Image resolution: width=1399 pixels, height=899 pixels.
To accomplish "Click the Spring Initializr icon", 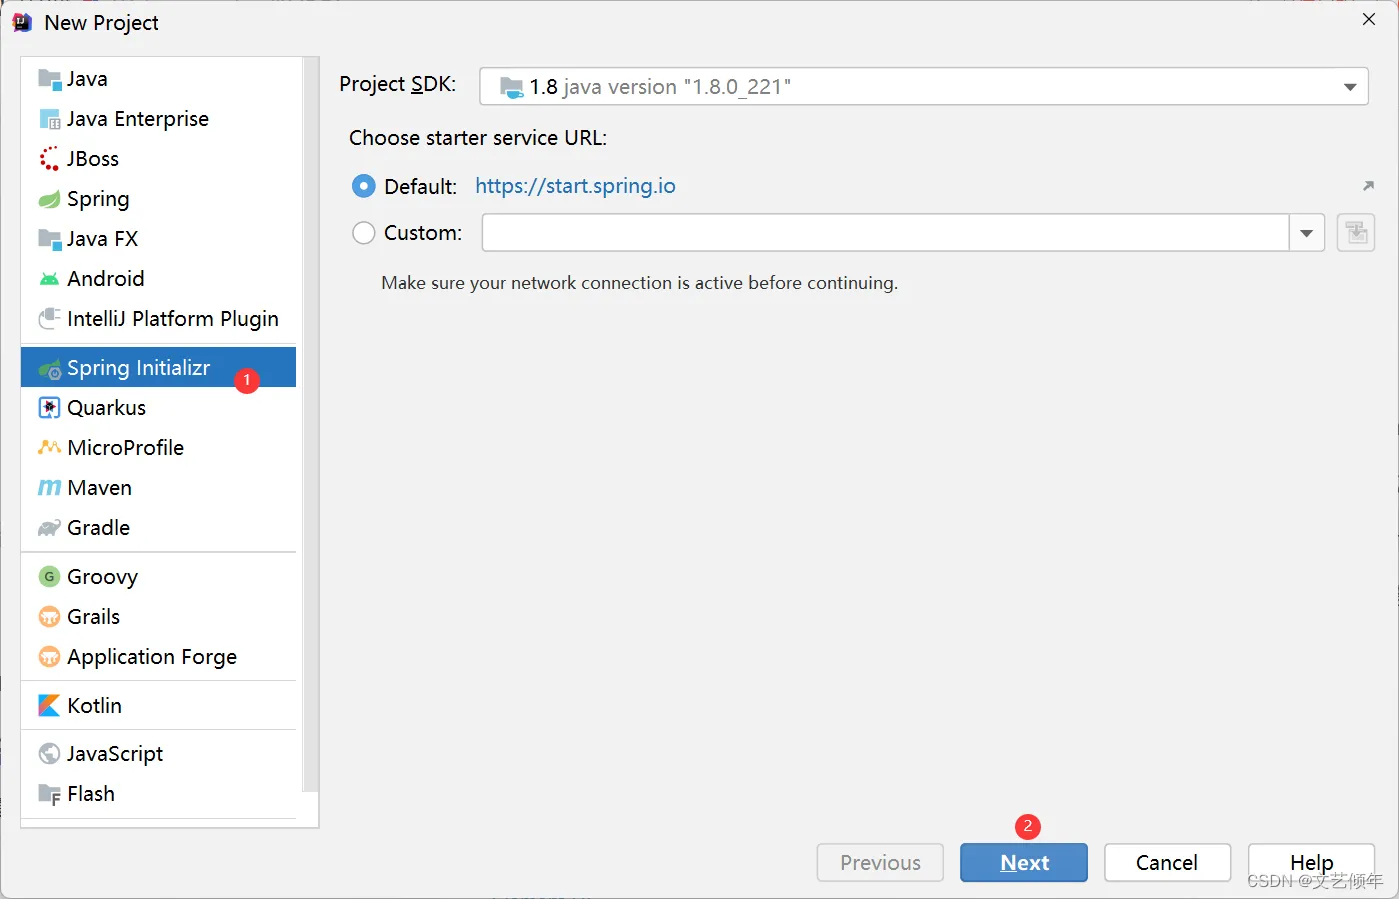I will pyautogui.click(x=49, y=369).
